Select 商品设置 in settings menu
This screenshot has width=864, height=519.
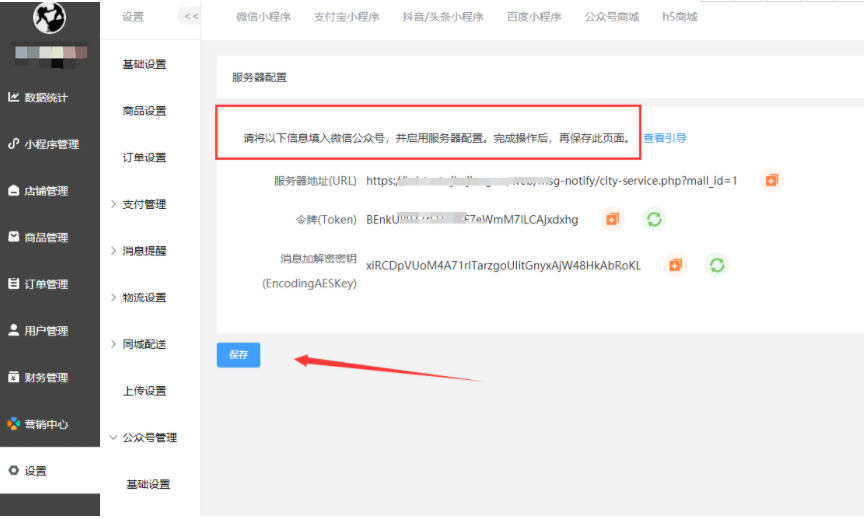[144, 111]
